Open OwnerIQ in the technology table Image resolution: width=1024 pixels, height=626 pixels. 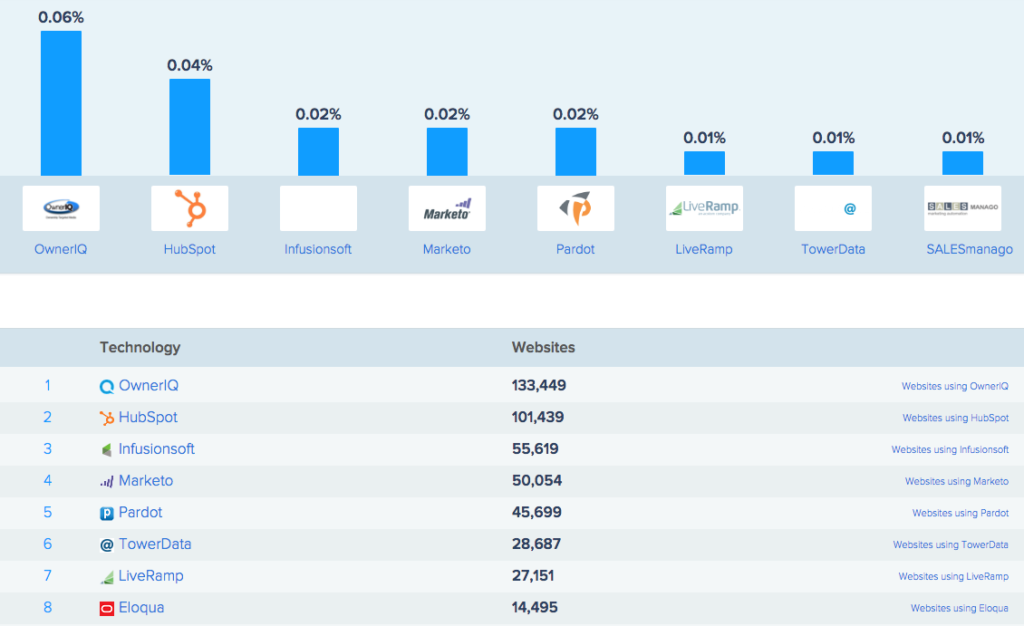coord(148,385)
